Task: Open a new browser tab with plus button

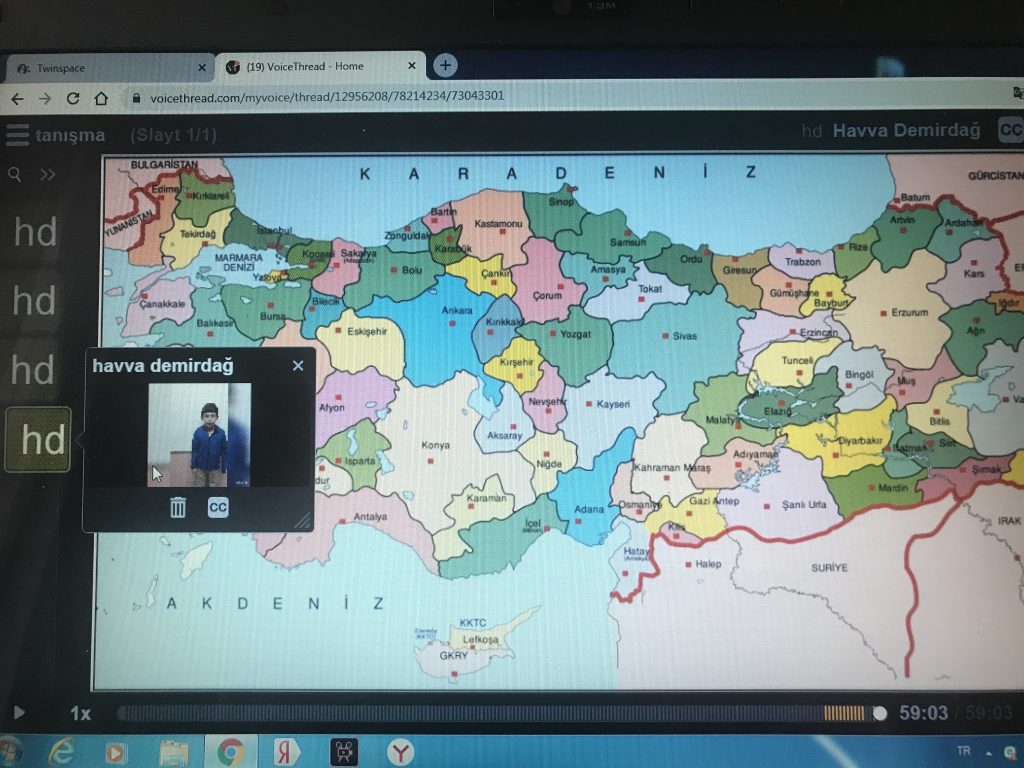Action: (x=444, y=65)
